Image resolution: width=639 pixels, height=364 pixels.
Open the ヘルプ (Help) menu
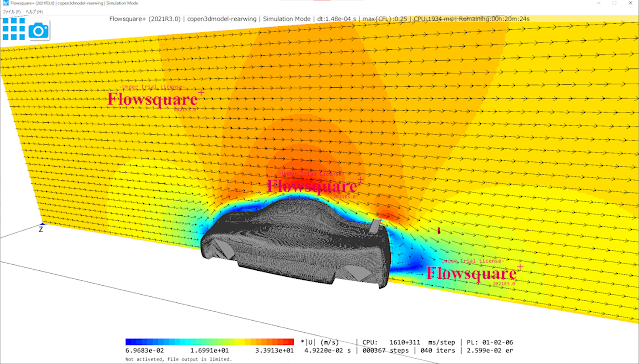(x=34, y=12)
